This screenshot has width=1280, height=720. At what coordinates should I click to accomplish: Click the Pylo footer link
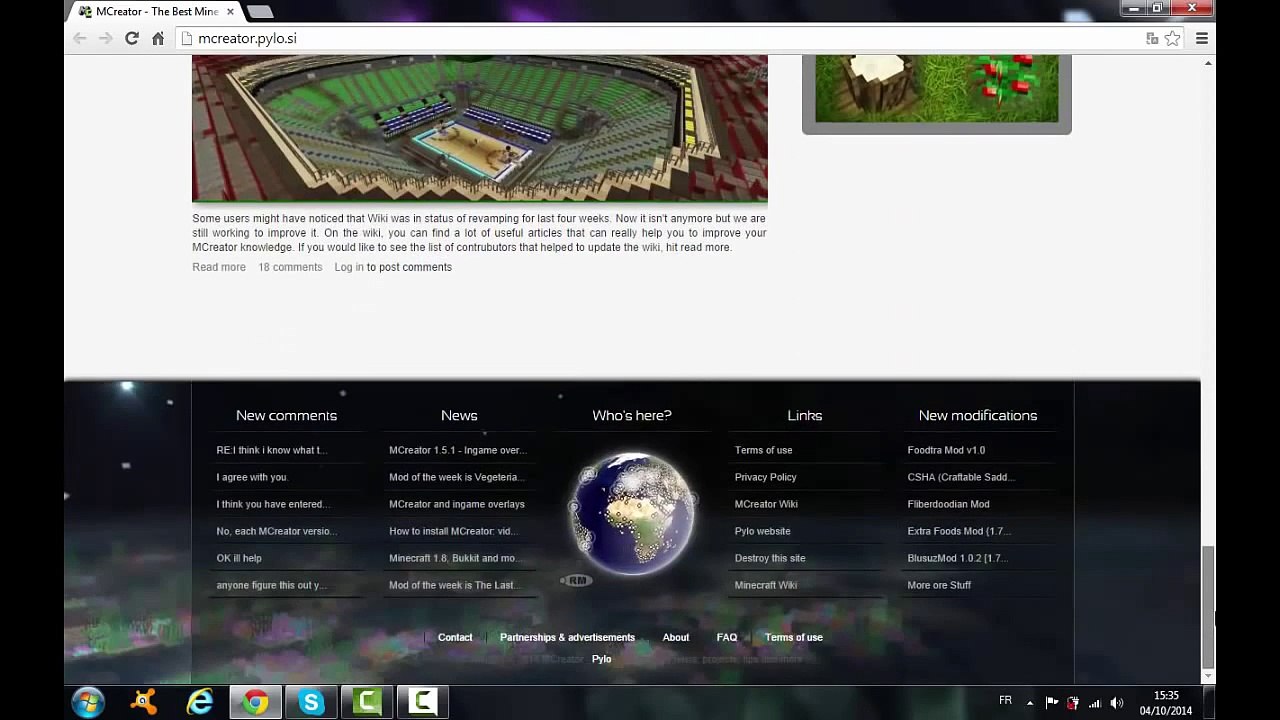601,659
